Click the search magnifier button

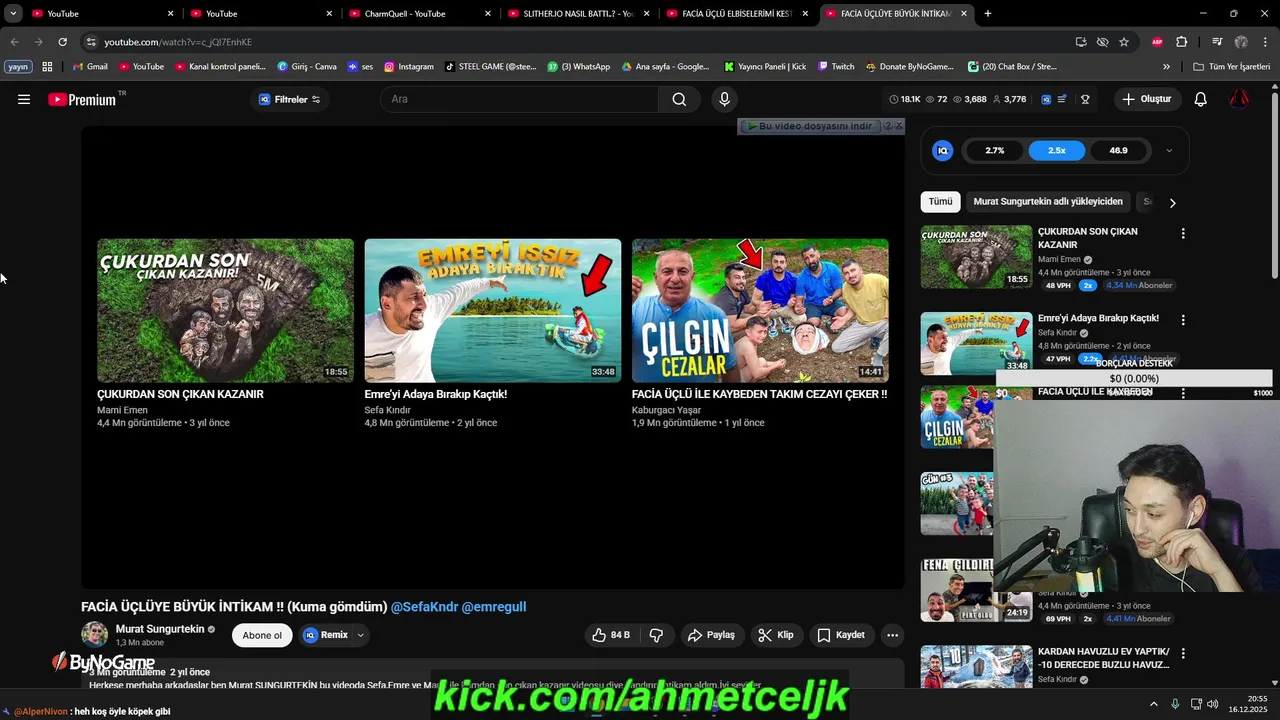pos(679,99)
